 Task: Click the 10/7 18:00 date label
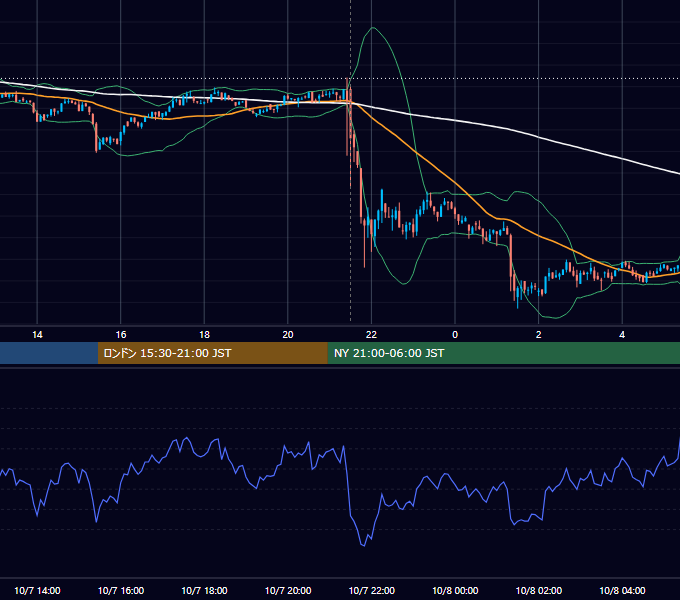[204, 590]
